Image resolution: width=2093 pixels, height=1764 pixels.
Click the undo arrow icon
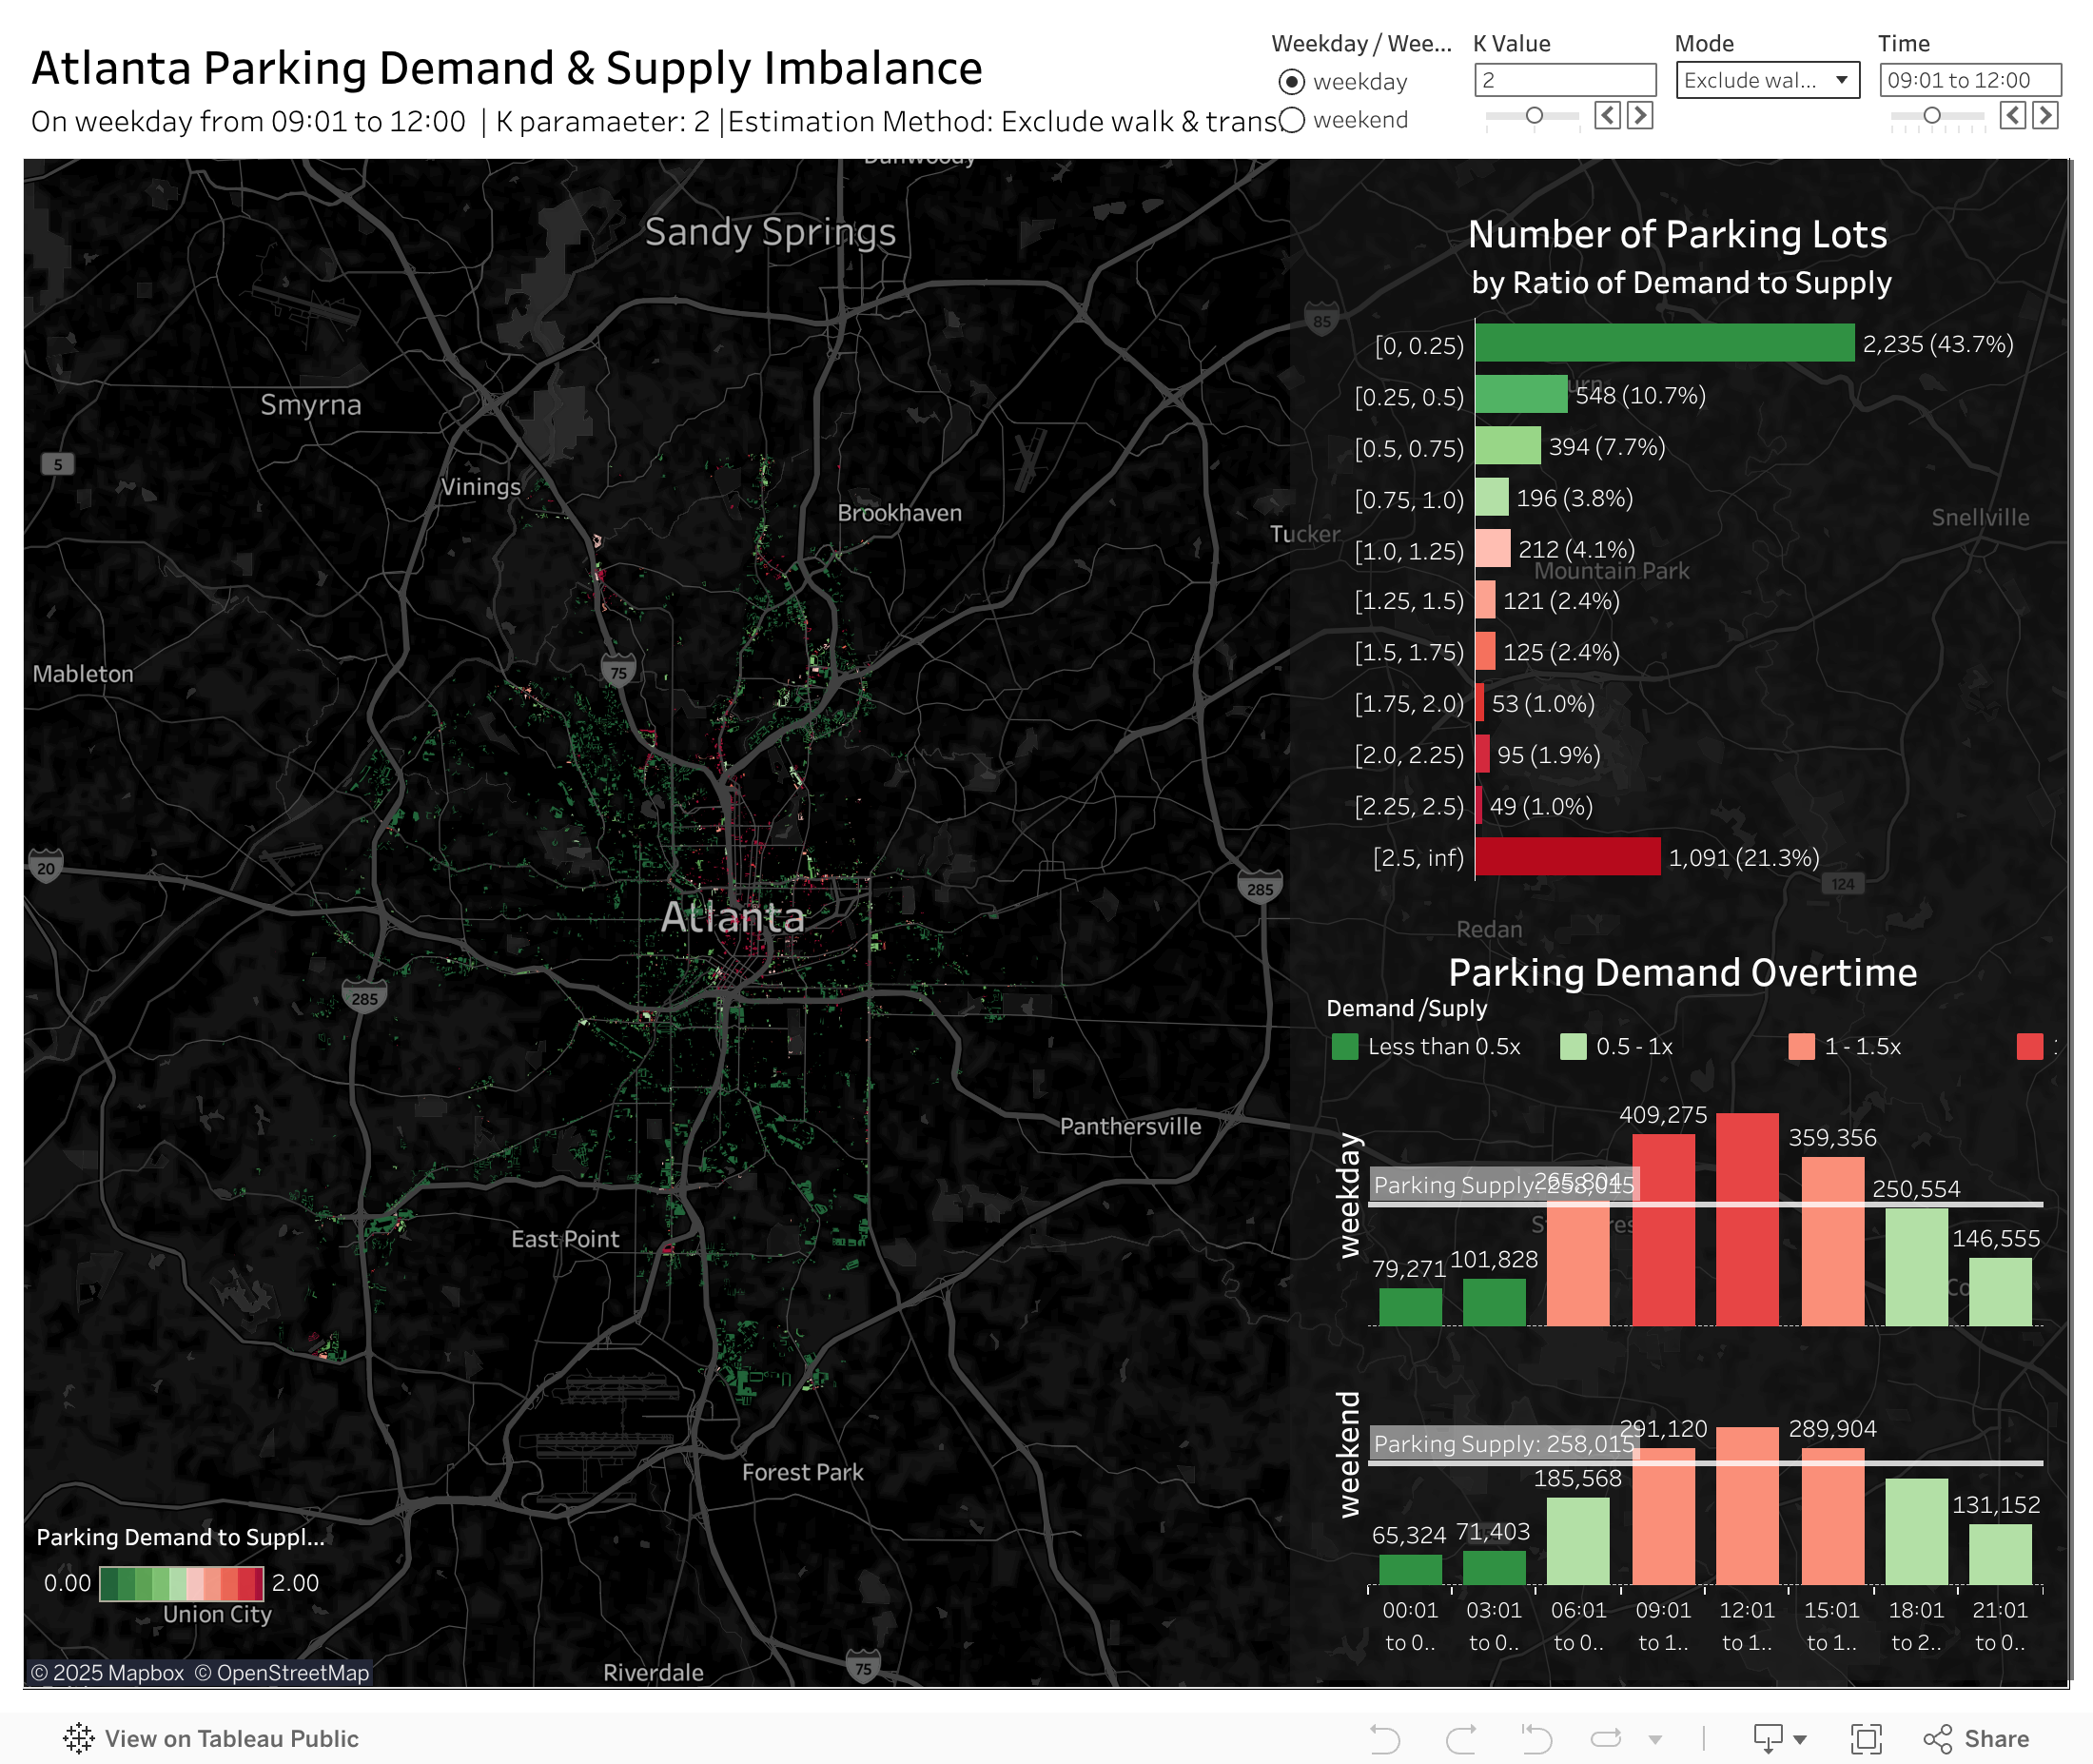point(1384,1739)
